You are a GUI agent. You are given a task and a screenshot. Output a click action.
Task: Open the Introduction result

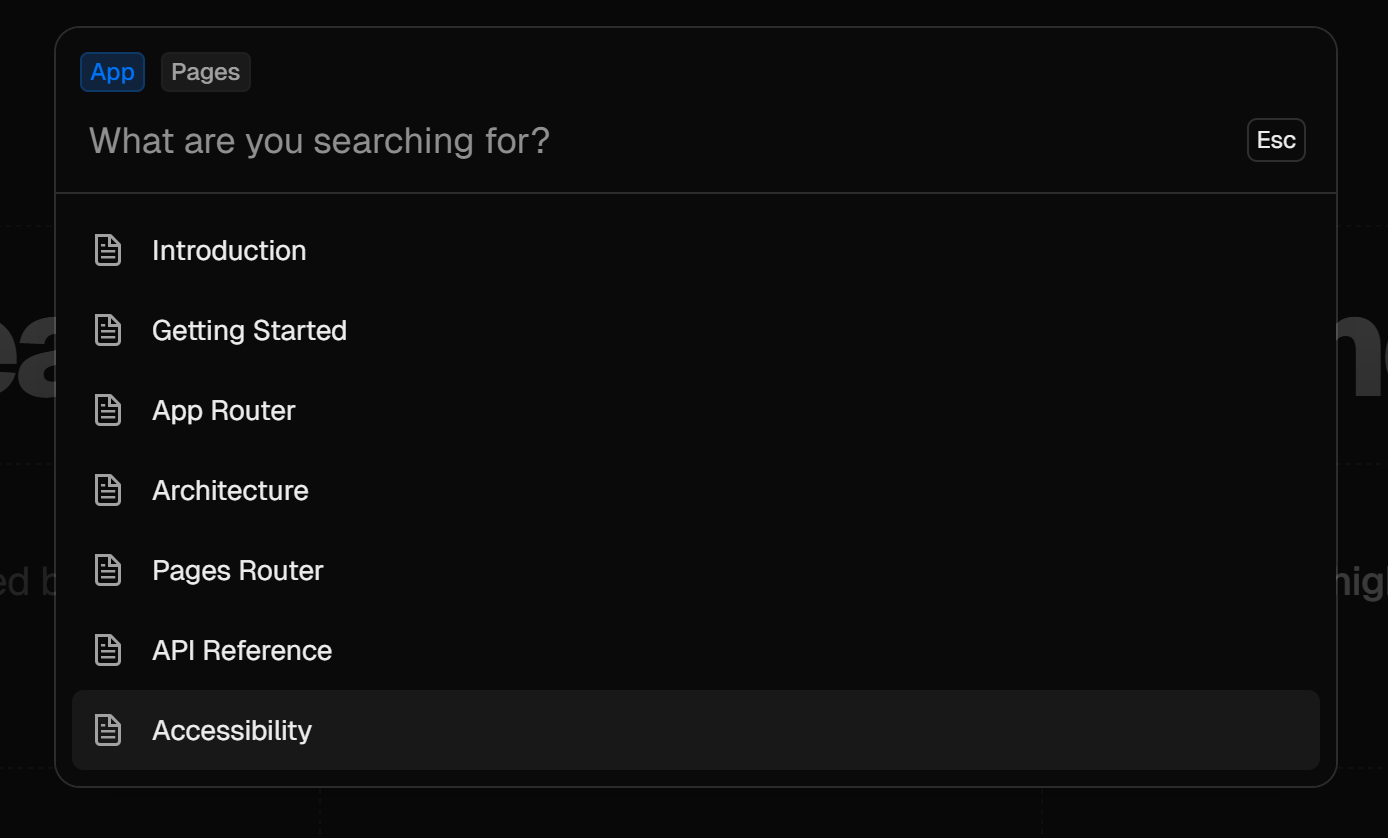coord(229,250)
